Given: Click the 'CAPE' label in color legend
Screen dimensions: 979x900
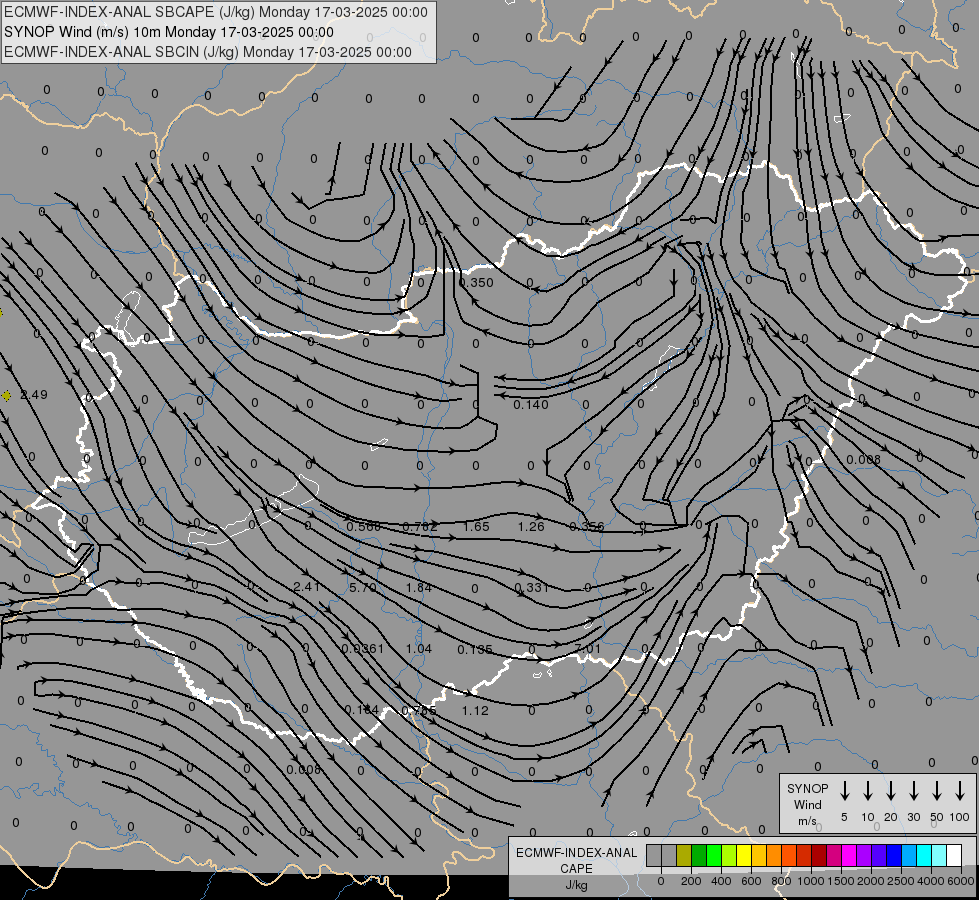Looking at the screenshot, I should click(x=576, y=869).
